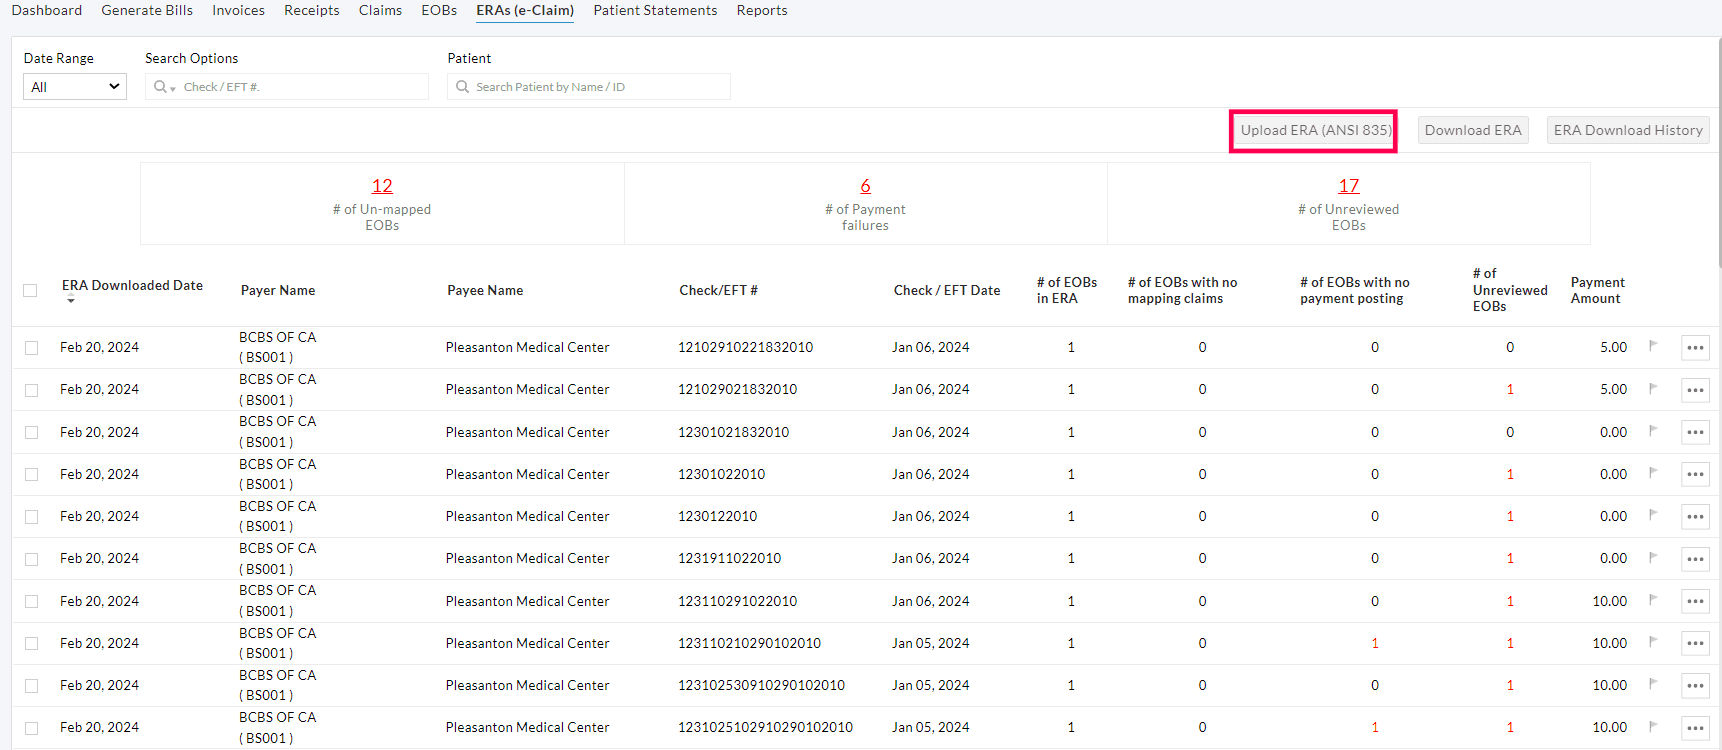Screen dimensions: 1722x750
Task: Open more options for check 1230122010 row
Action: coord(1695,517)
